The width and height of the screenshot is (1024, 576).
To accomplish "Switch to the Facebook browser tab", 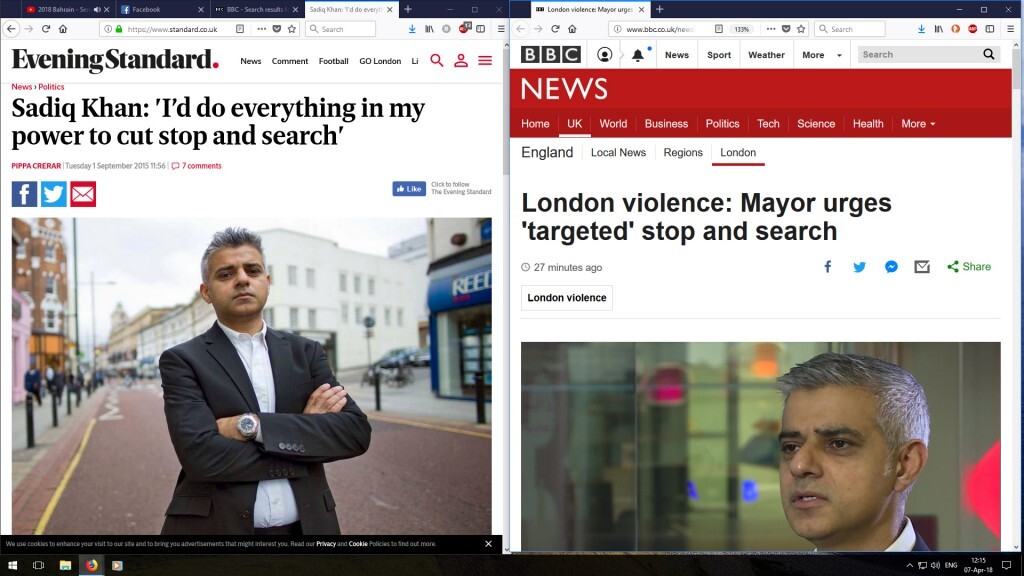I will click(160, 9).
